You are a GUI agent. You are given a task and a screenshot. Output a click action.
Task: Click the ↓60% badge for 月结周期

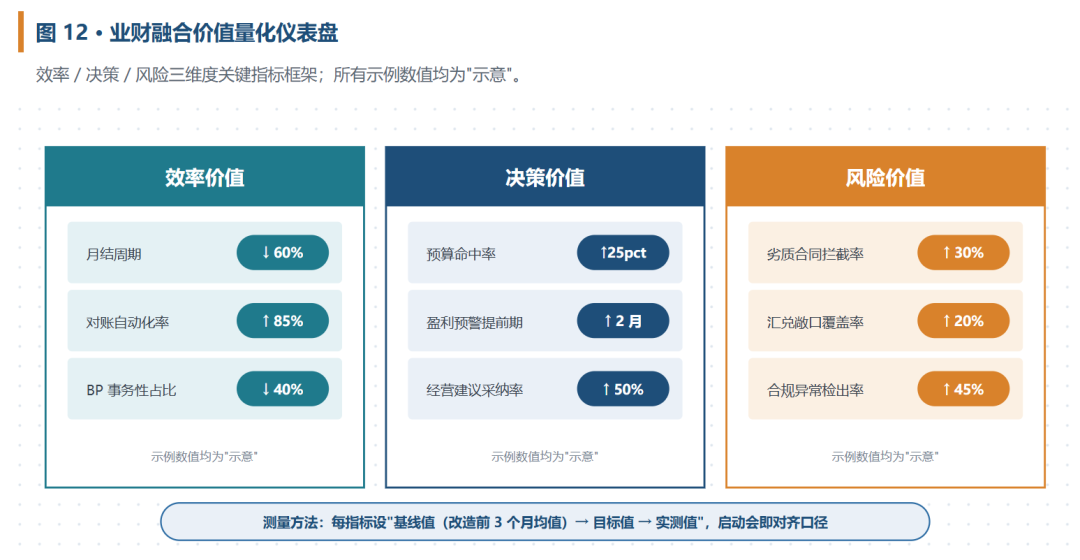point(282,253)
